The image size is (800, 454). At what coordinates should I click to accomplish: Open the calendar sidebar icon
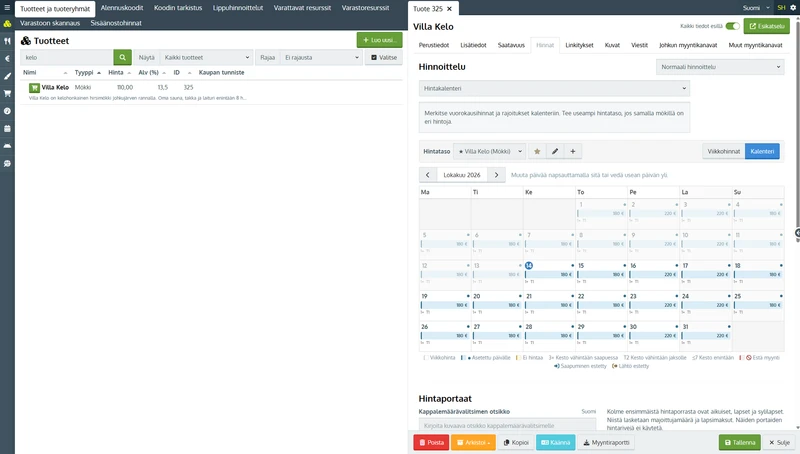click(7, 129)
